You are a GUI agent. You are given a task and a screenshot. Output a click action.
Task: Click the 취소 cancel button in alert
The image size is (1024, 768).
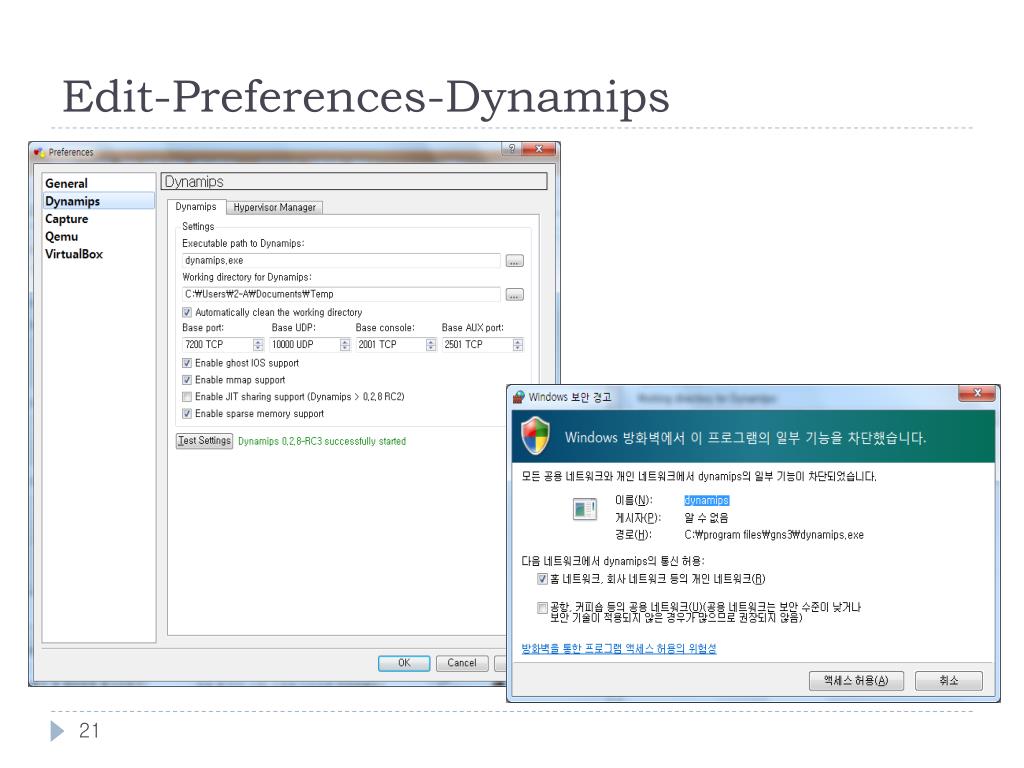coord(949,680)
